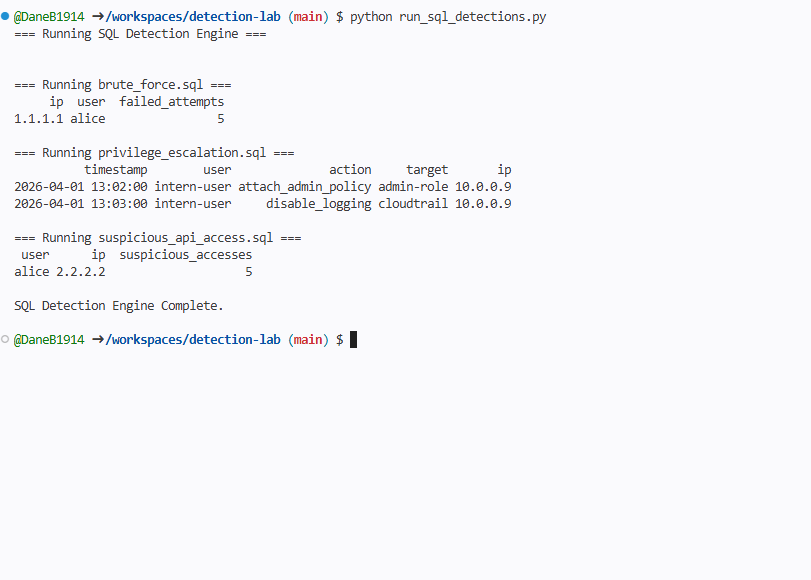Click the hollow status circle on last prompt

coord(5,339)
